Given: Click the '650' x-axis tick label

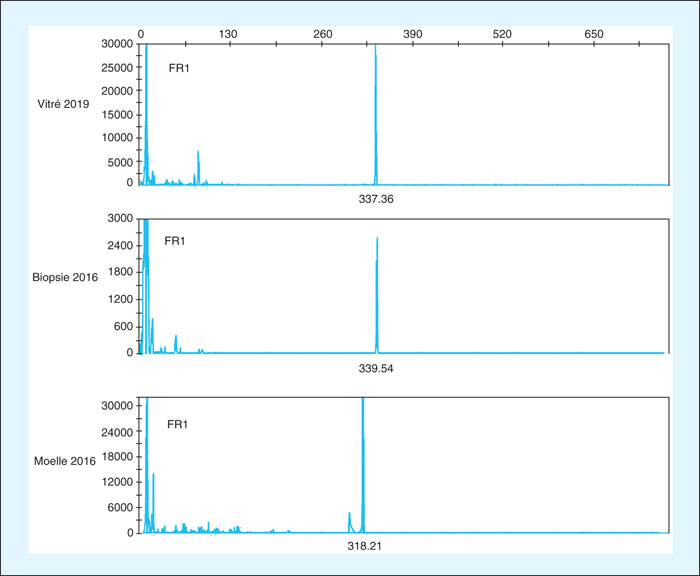Looking at the screenshot, I should (594, 34).
